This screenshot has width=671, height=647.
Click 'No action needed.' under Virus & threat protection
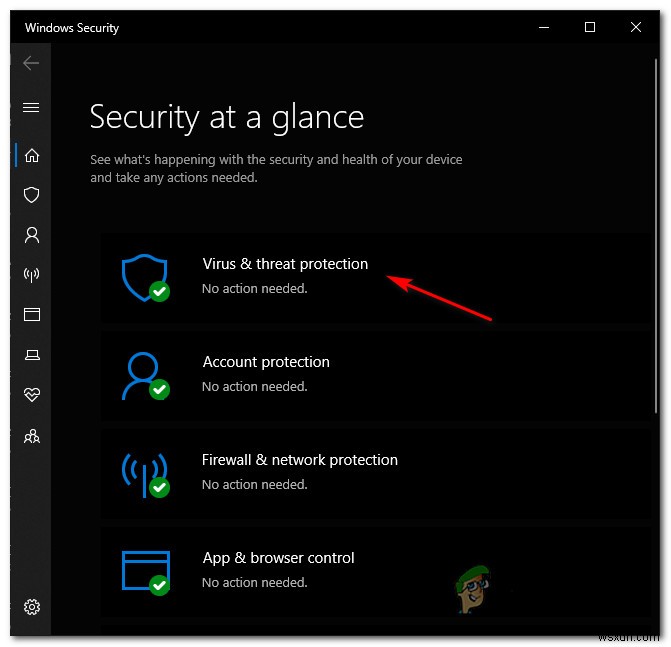(255, 288)
